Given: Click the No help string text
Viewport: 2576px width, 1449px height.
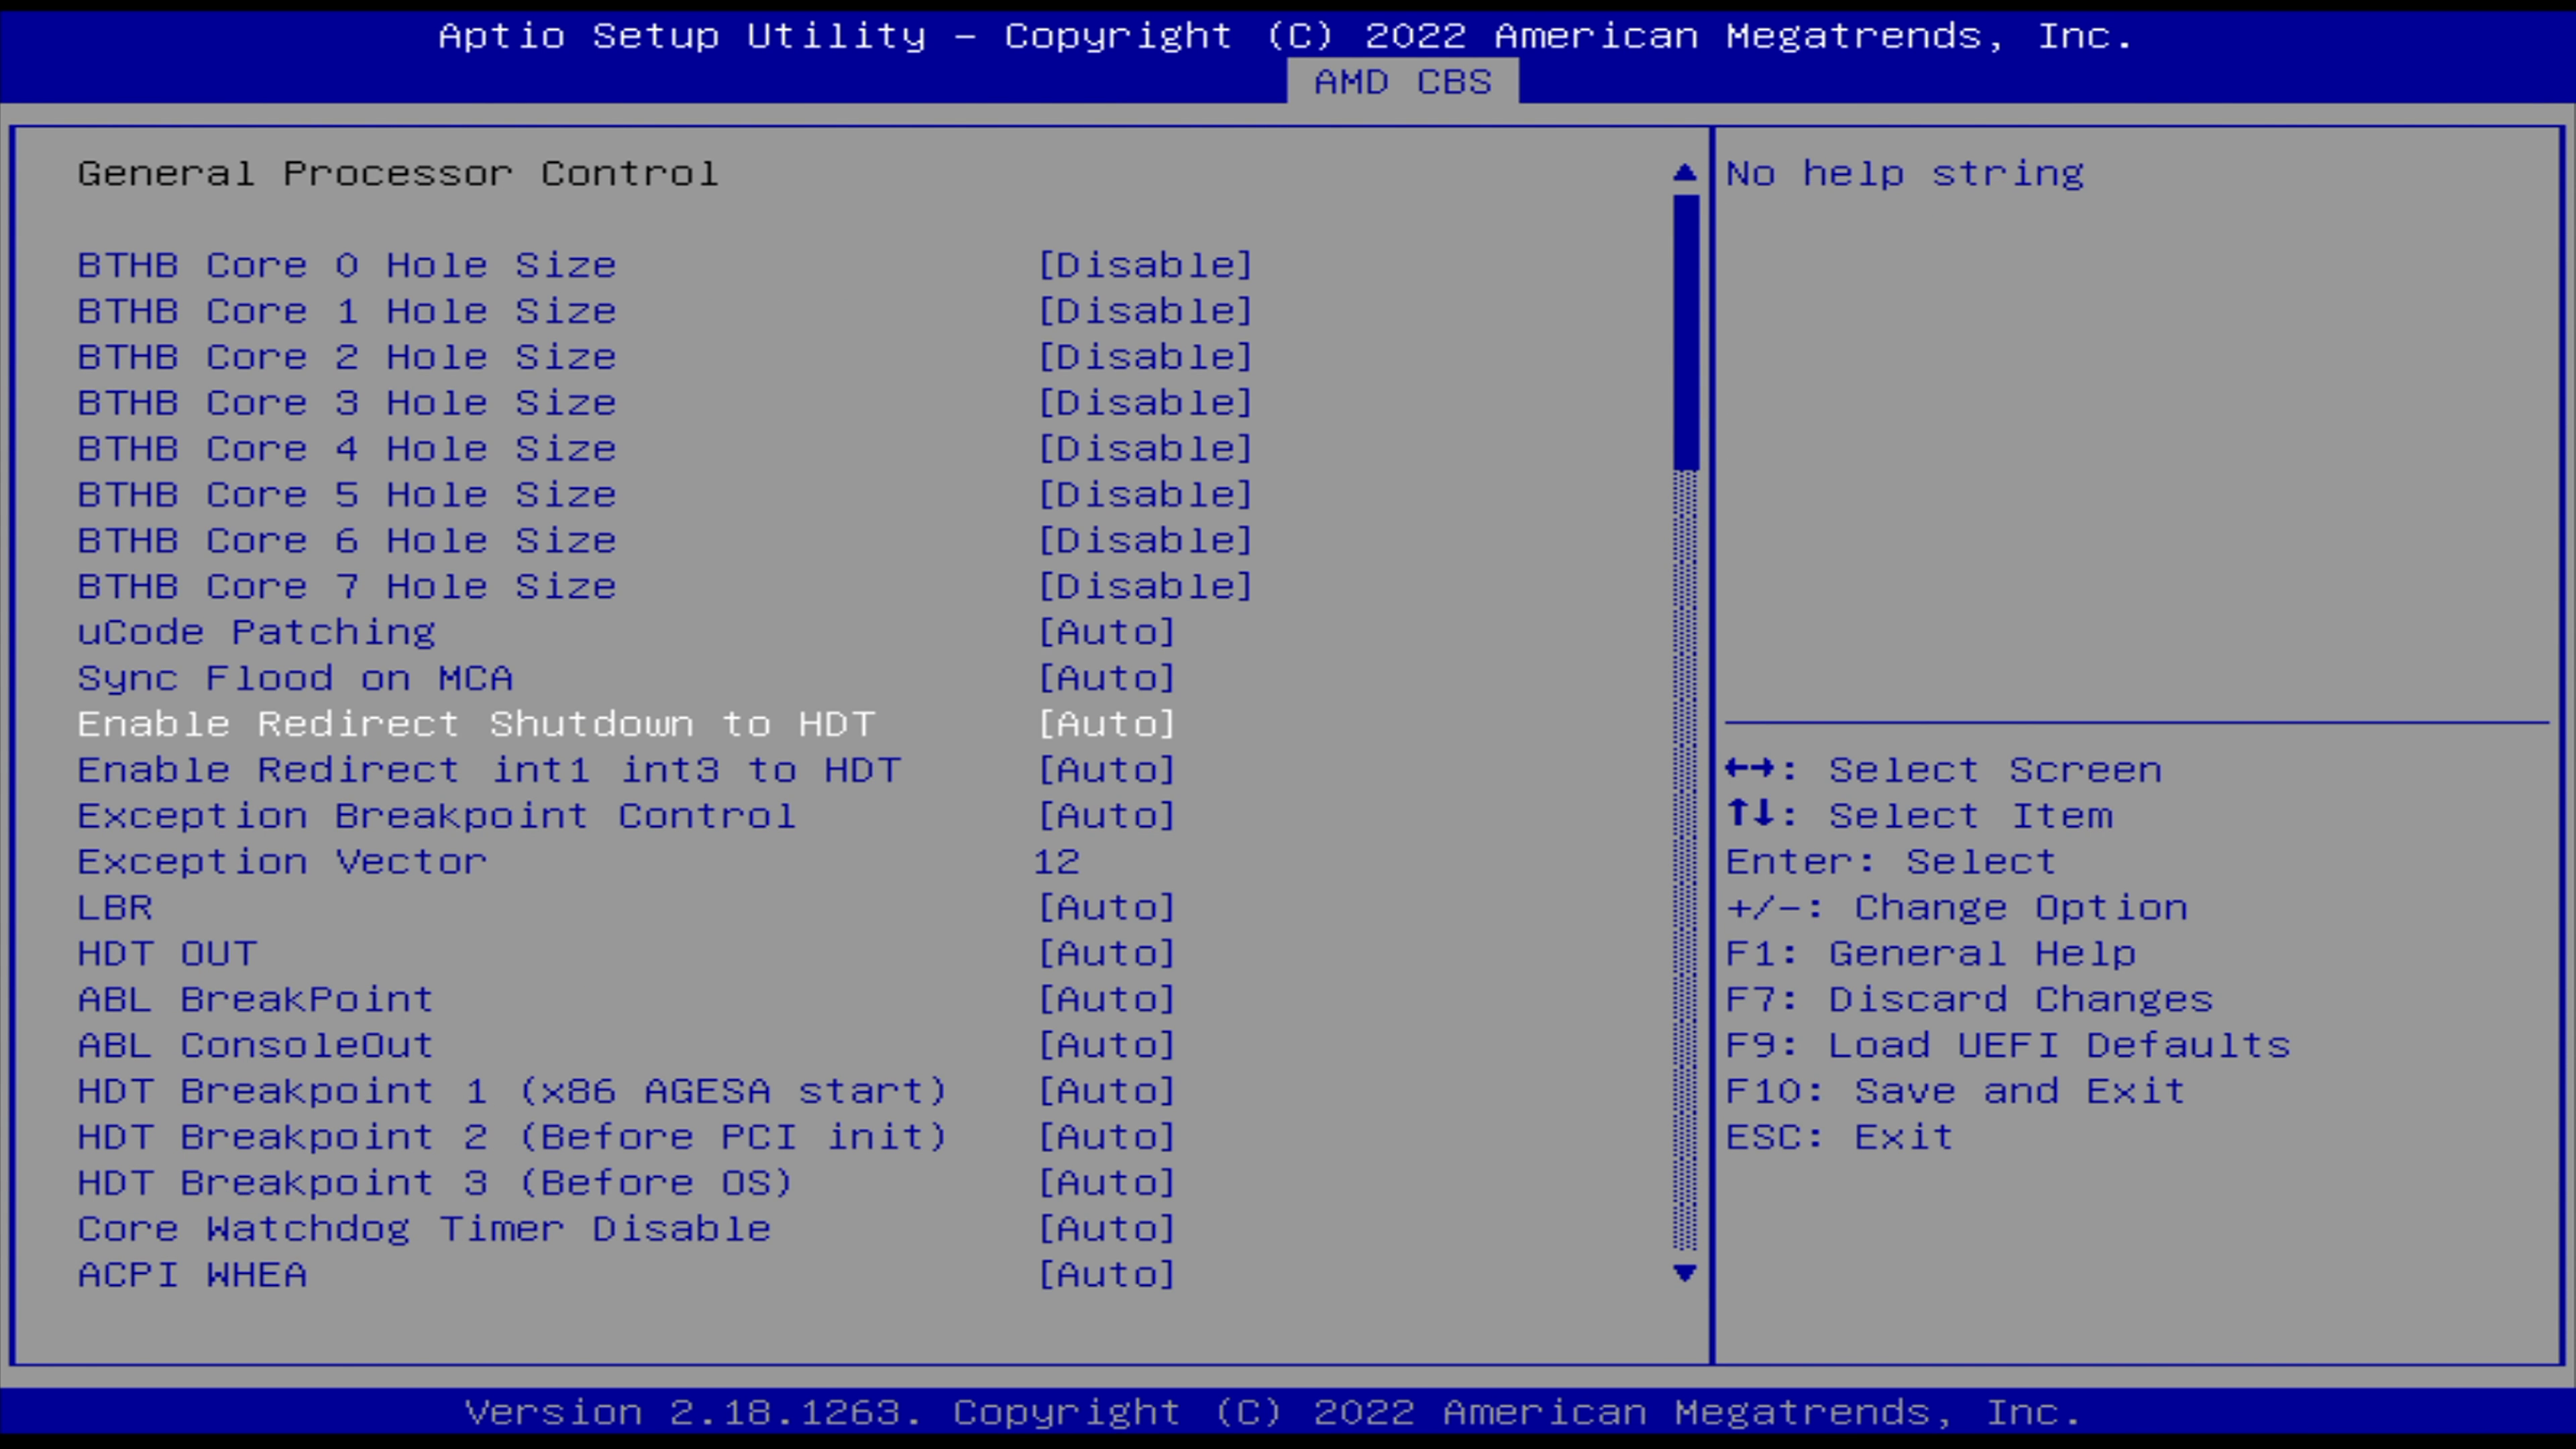Looking at the screenshot, I should coord(1905,174).
